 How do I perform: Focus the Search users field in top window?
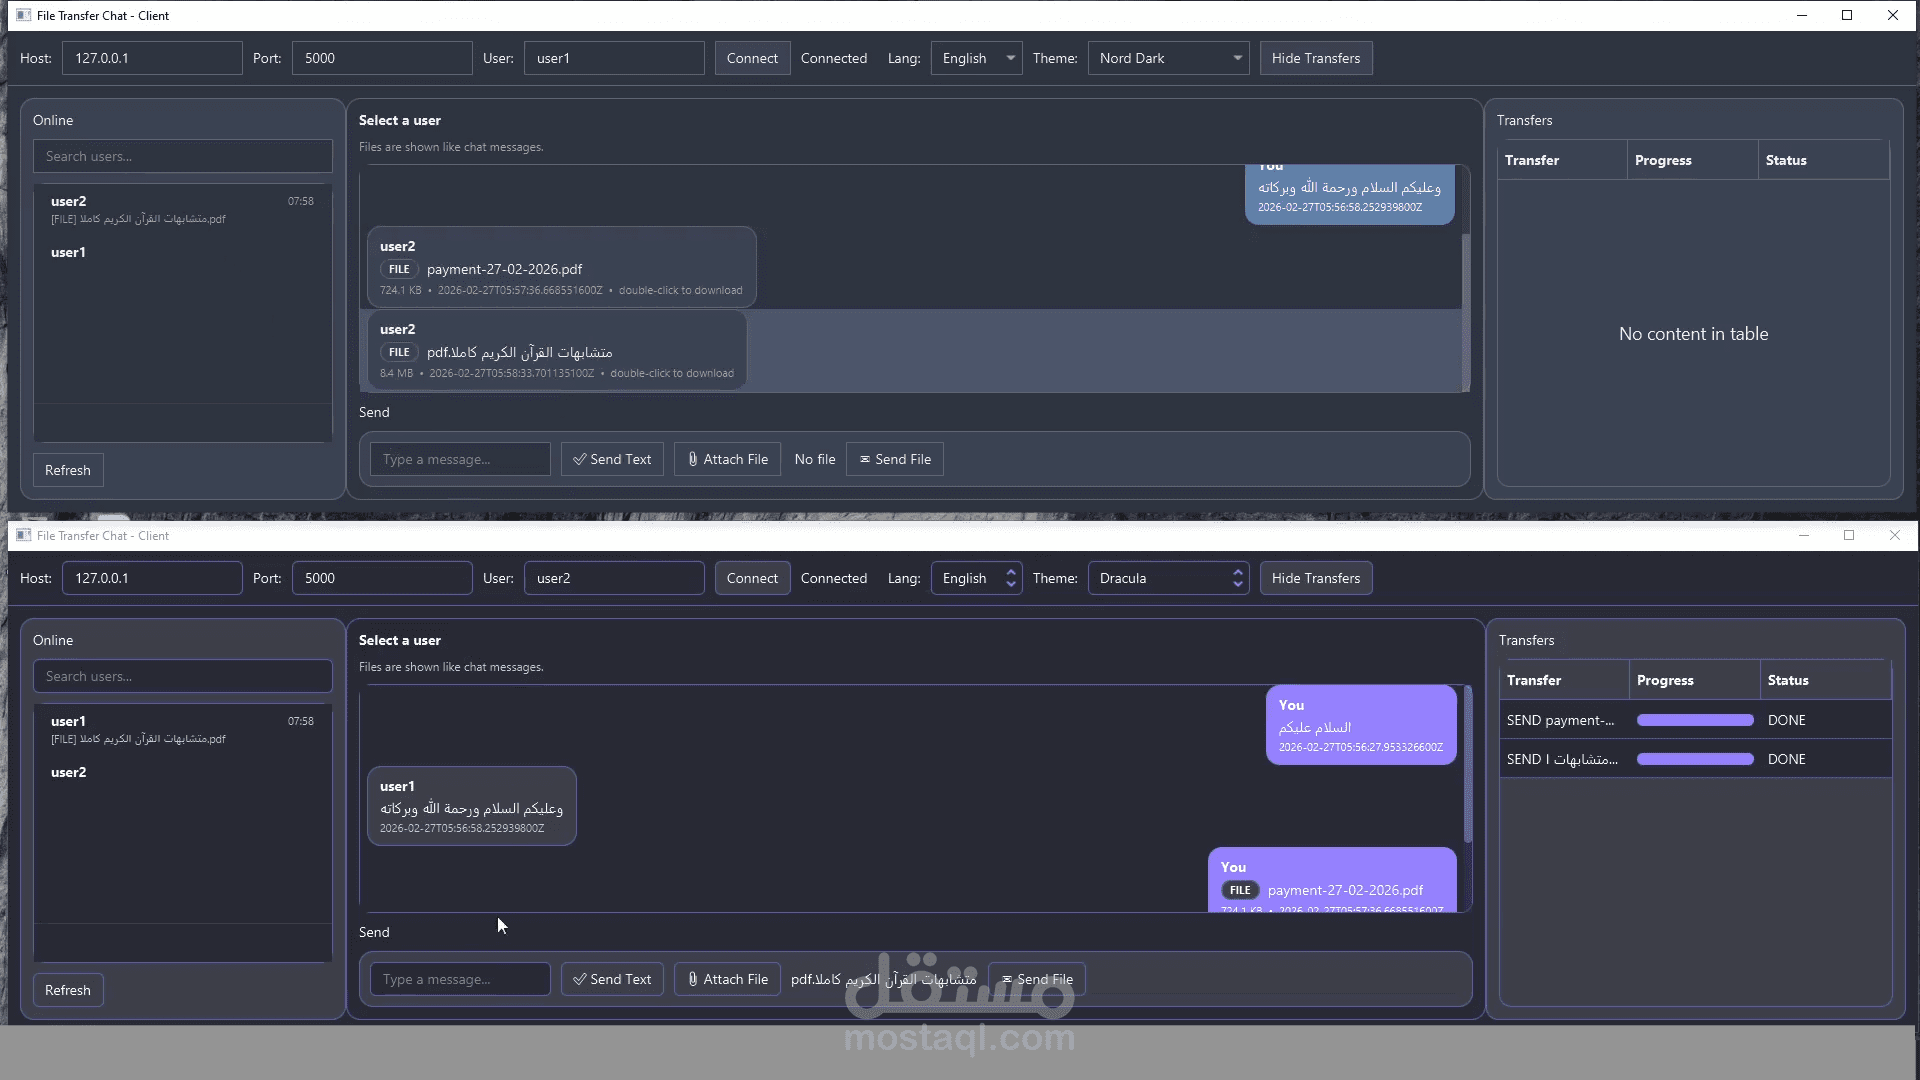tap(182, 156)
